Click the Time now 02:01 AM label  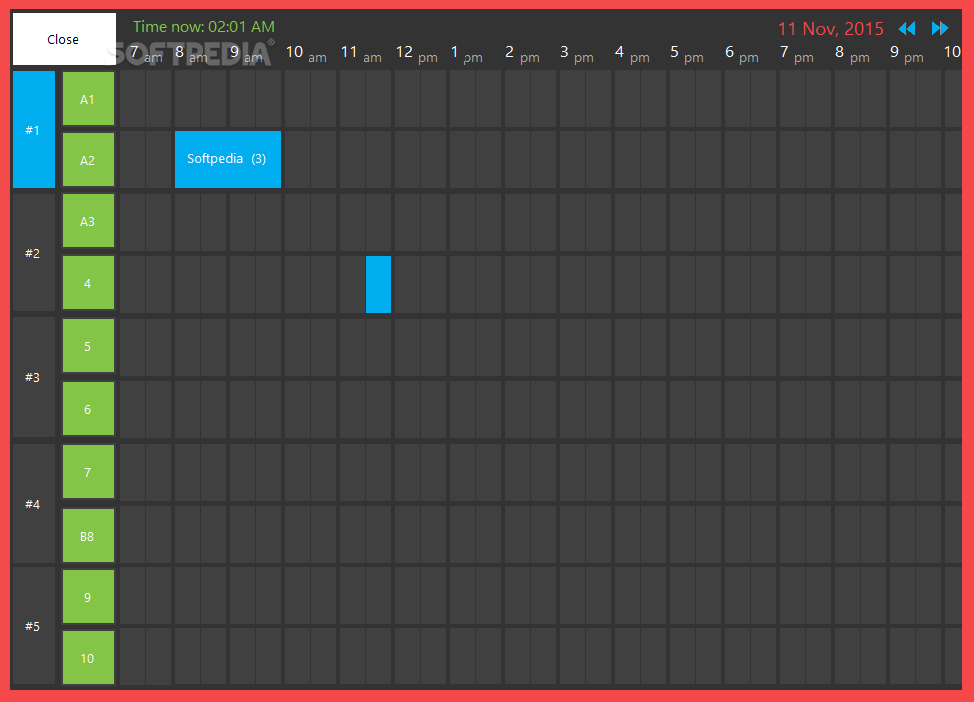click(204, 27)
